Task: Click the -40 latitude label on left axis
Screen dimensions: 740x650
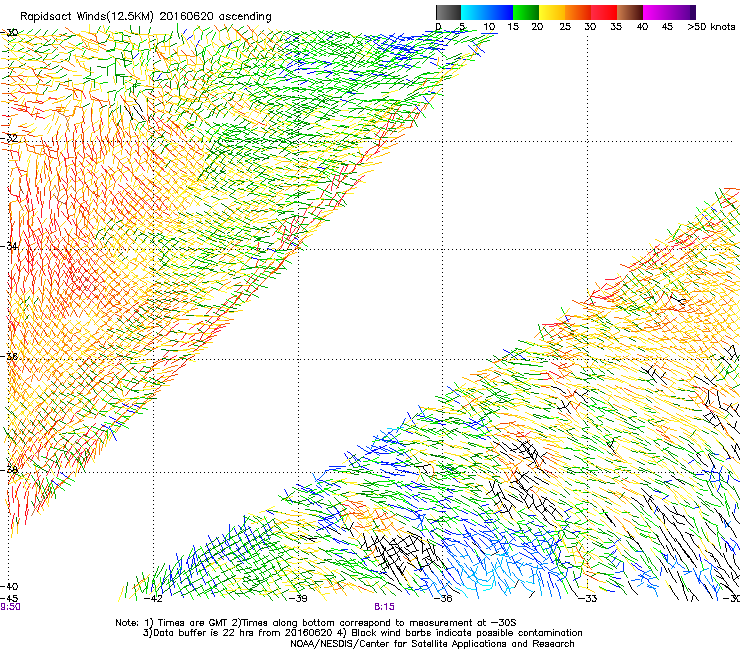Action: click(x=9, y=587)
